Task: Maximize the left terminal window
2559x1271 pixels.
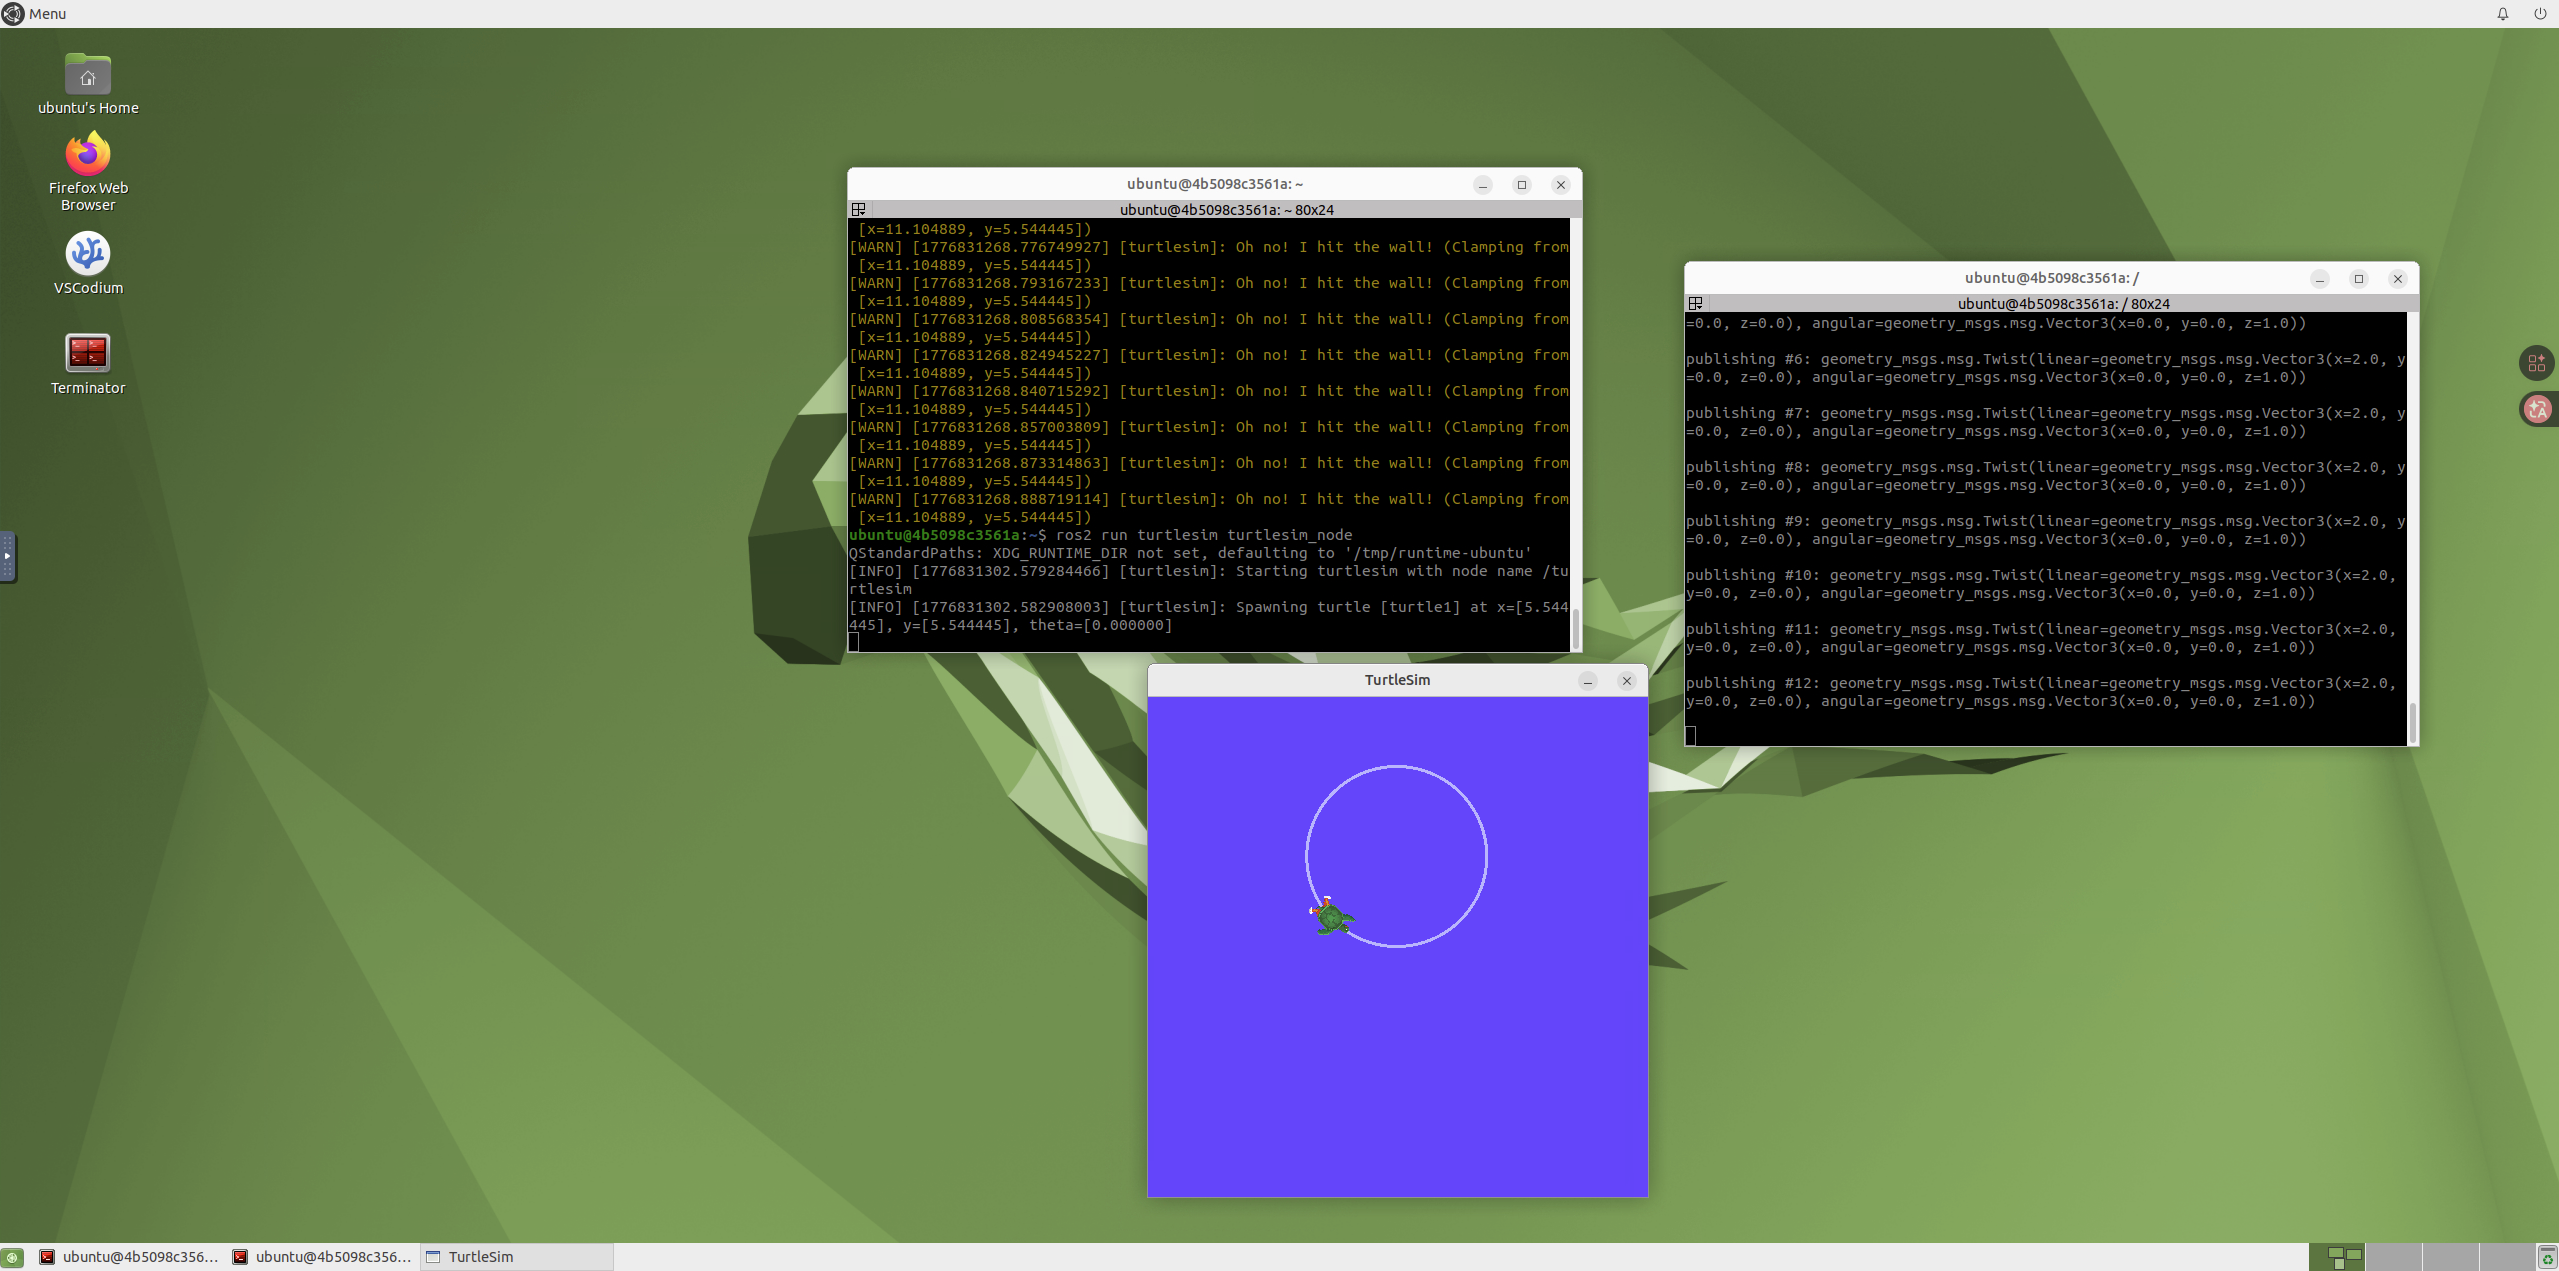Action: click(x=1522, y=184)
